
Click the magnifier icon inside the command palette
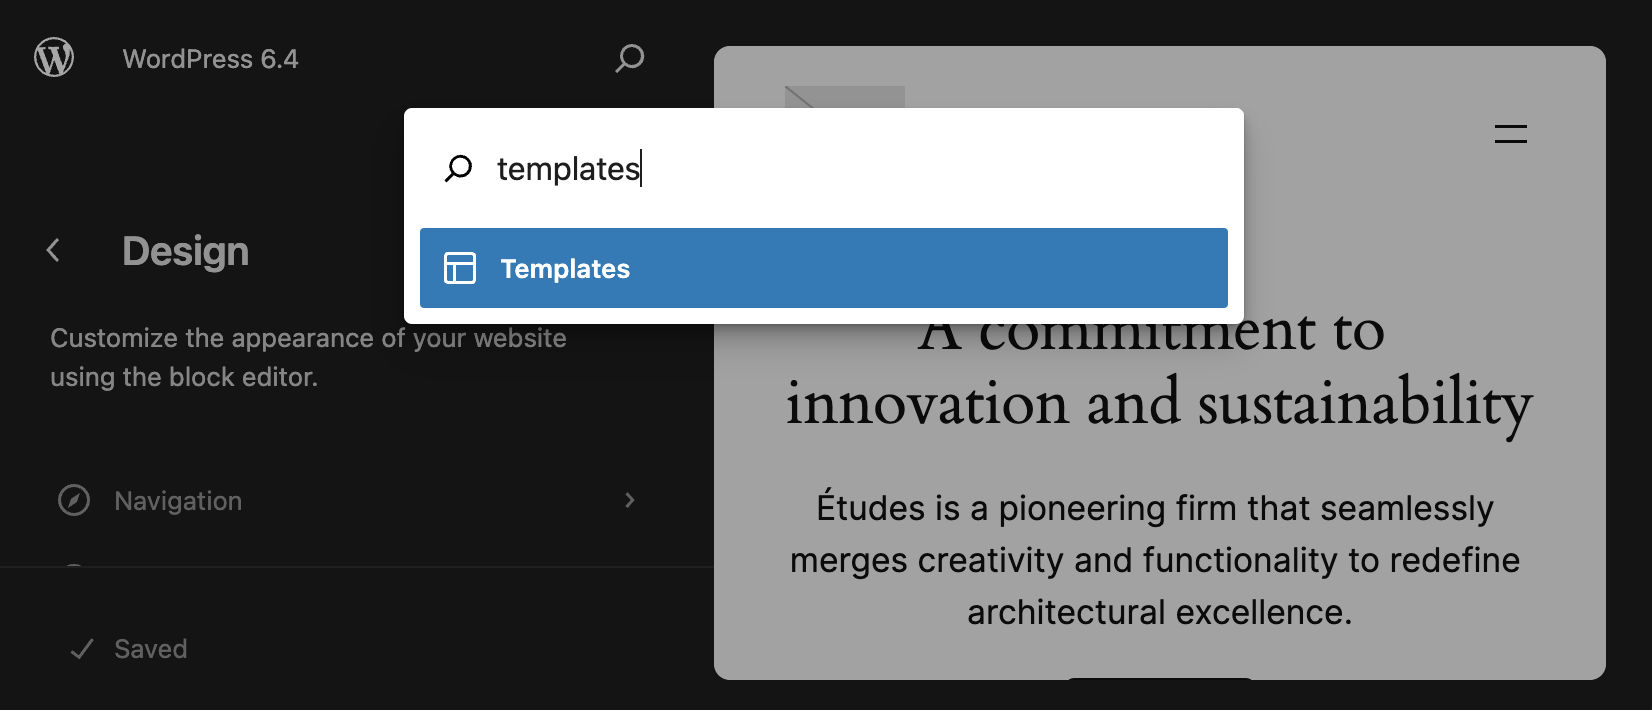[x=459, y=169]
